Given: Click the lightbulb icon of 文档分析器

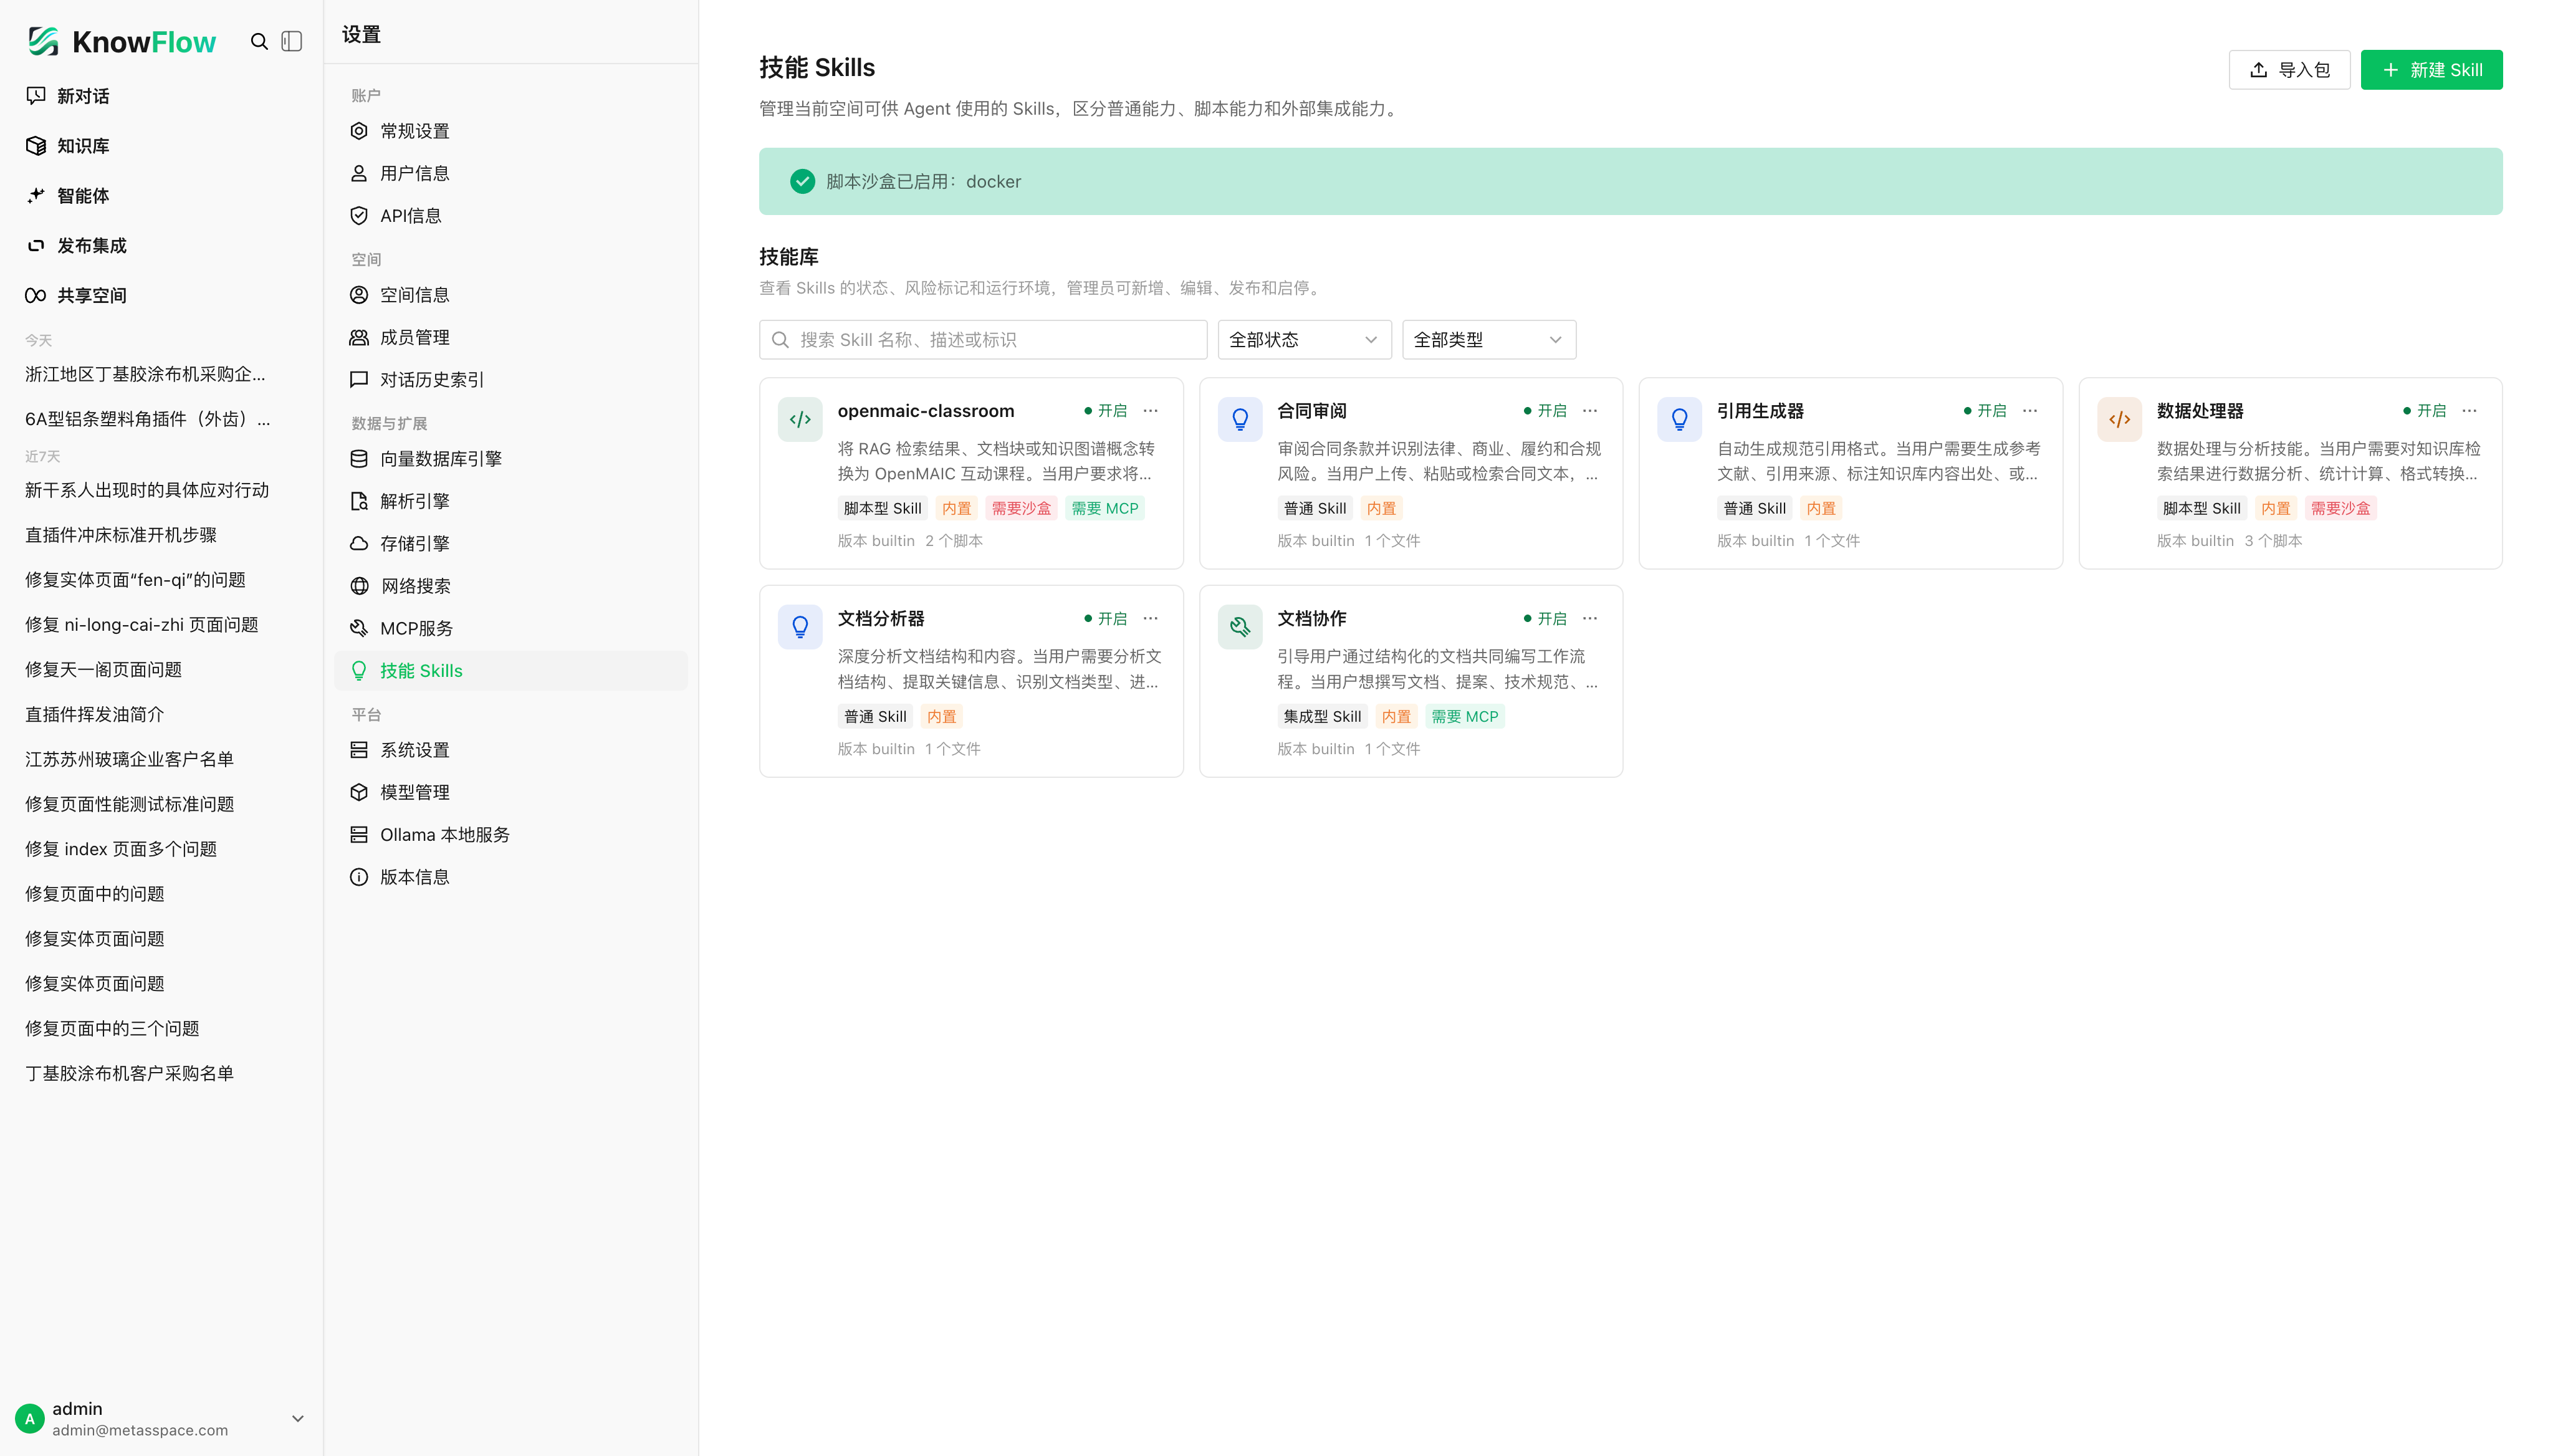Looking at the screenshot, I should click(800, 627).
